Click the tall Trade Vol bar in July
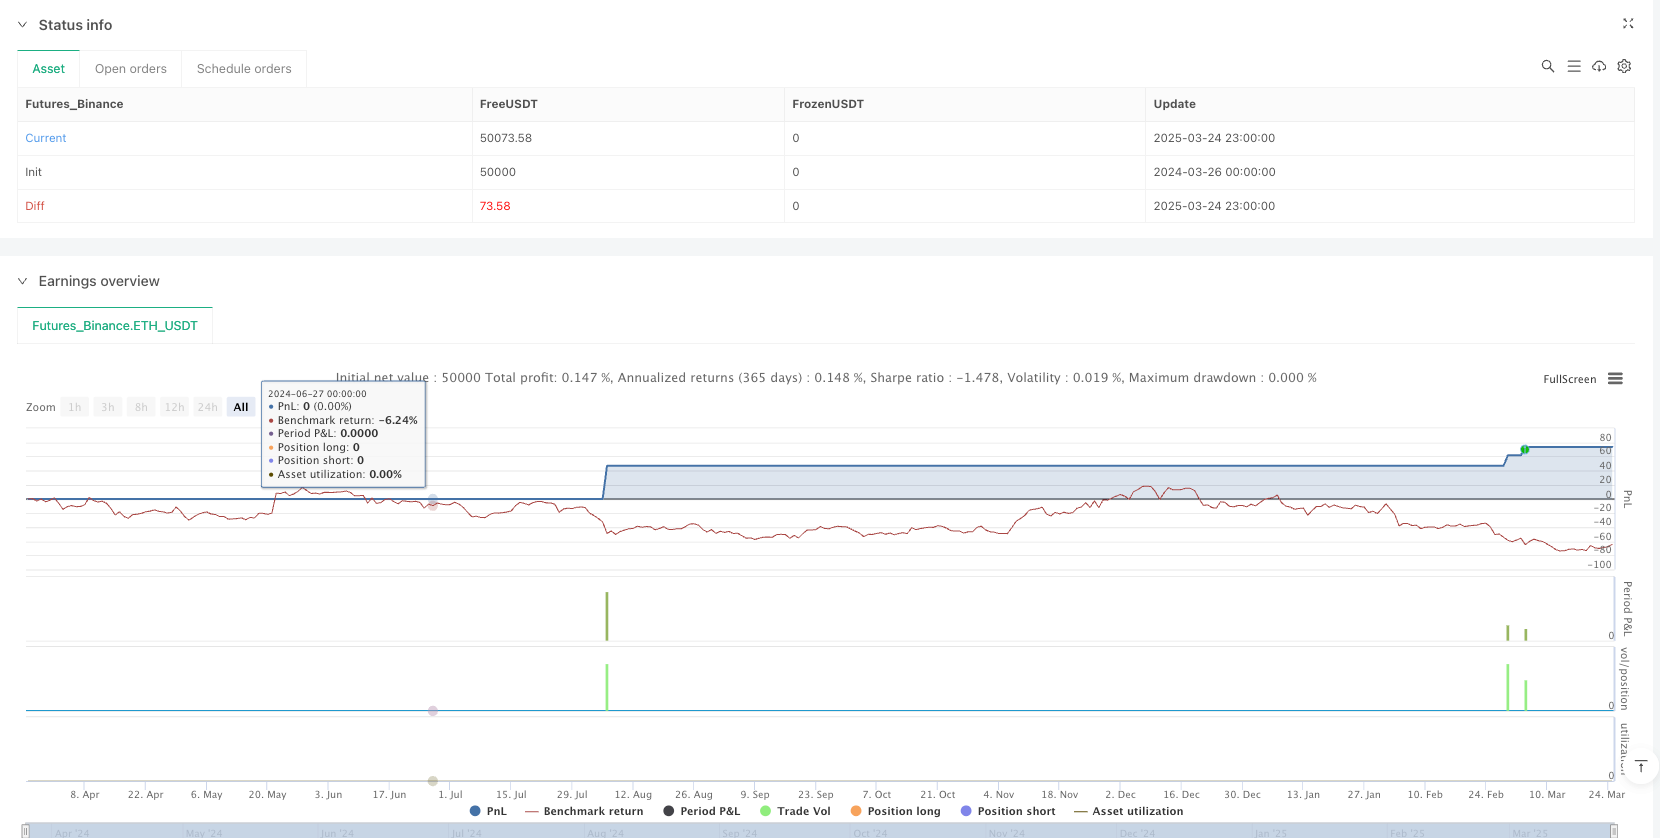Viewport: 1660px width, 838px height. [606, 687]
